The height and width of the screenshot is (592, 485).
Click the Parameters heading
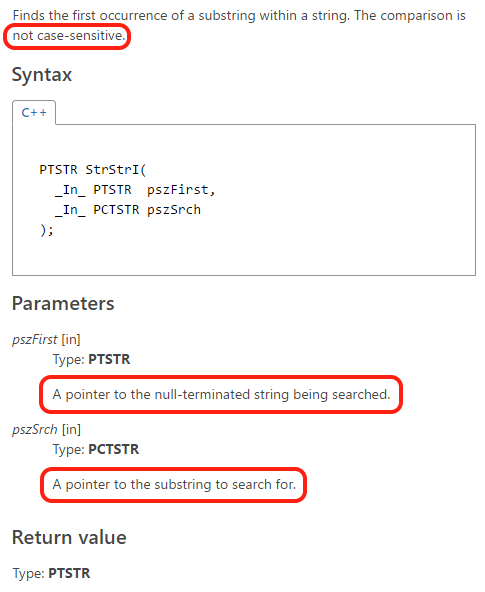[x=63, y=304]
